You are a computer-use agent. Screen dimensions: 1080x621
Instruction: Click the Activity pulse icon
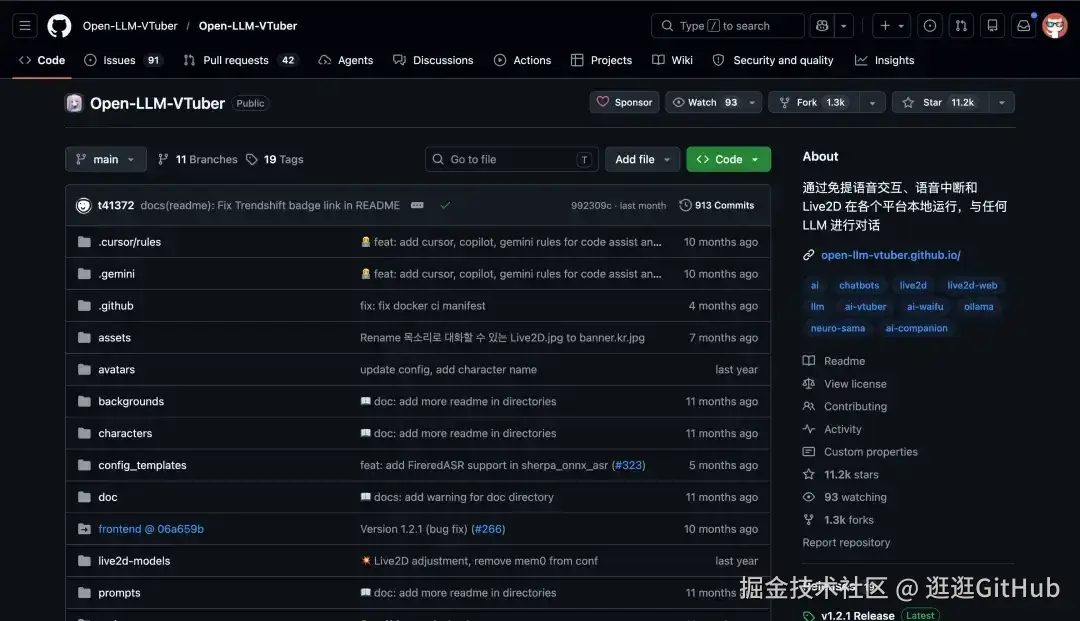tap(809, 429)
